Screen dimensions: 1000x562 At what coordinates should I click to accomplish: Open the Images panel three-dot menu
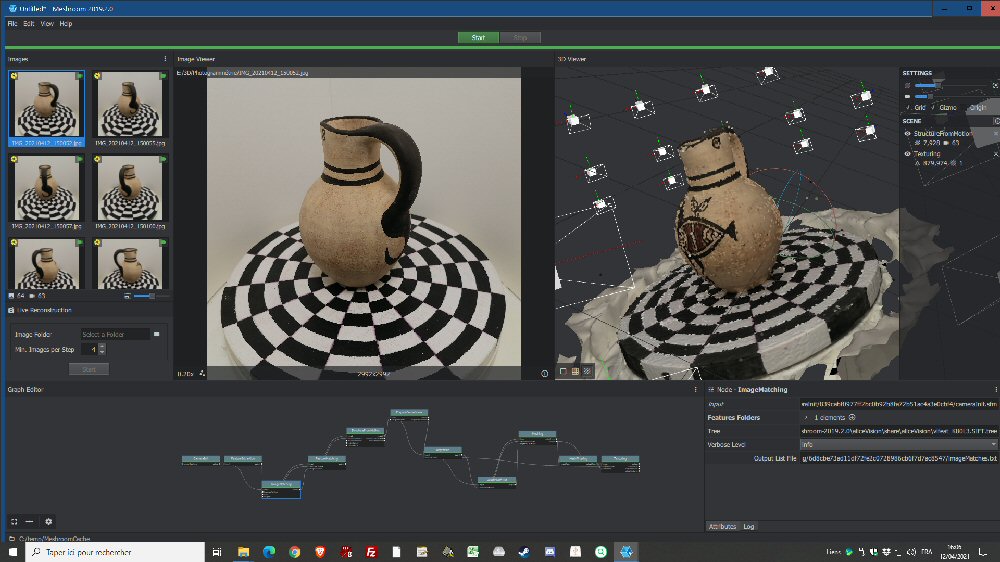(x=165, y=59)
